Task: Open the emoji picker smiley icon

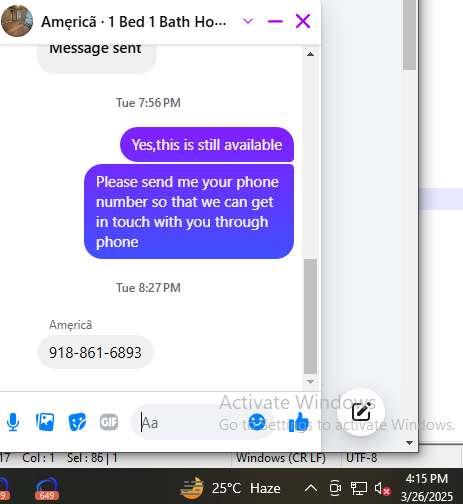Action: (x=257, y=422)
